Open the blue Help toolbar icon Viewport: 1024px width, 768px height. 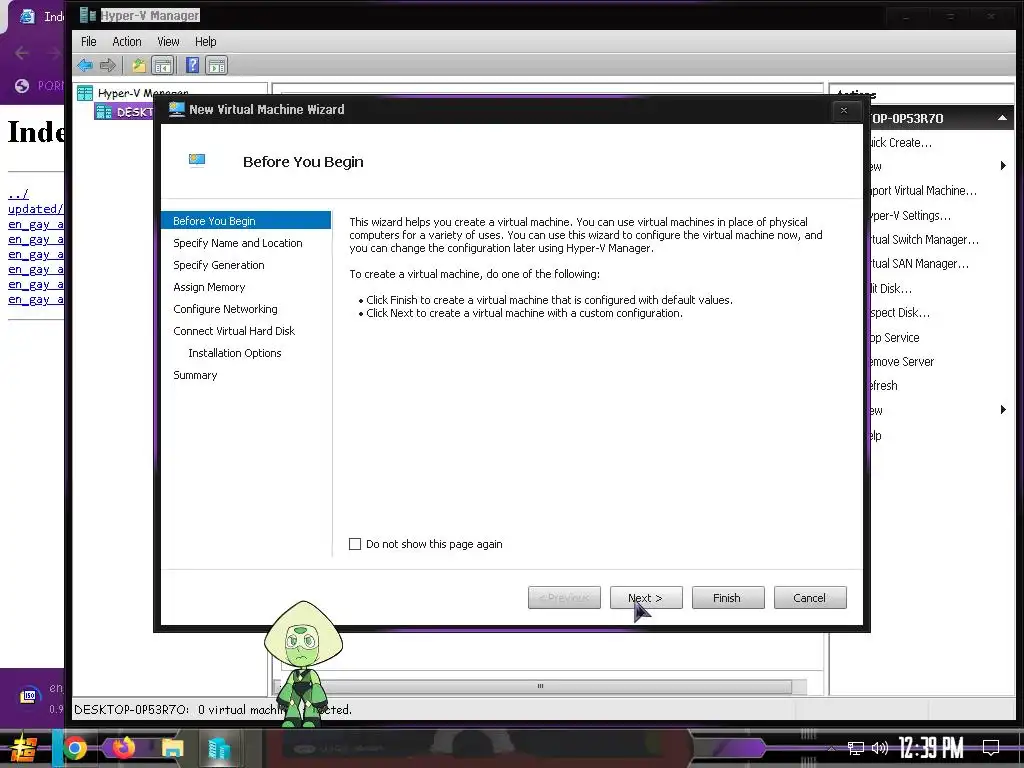tap(192, 65)
